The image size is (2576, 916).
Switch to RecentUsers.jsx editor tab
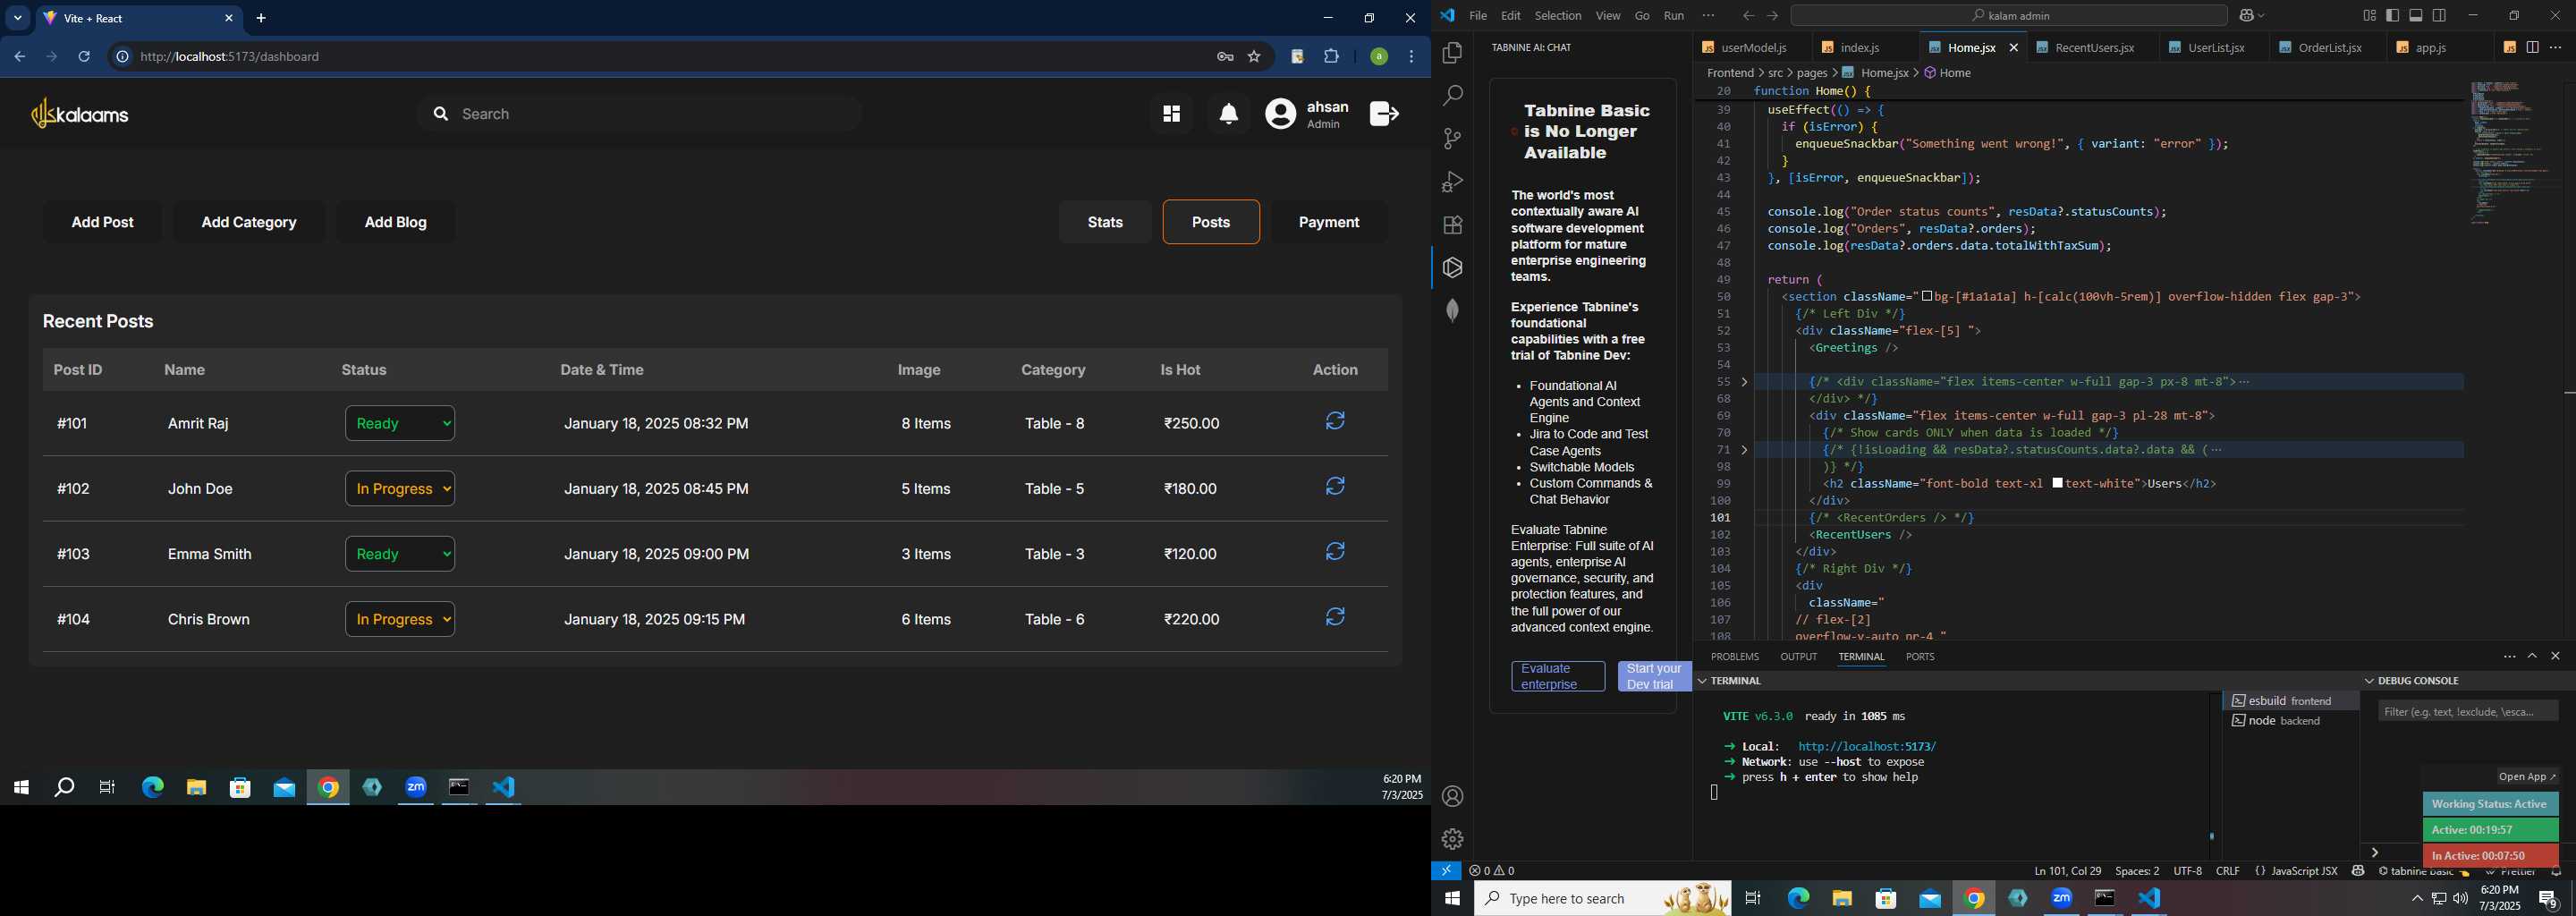point(2094,47)
